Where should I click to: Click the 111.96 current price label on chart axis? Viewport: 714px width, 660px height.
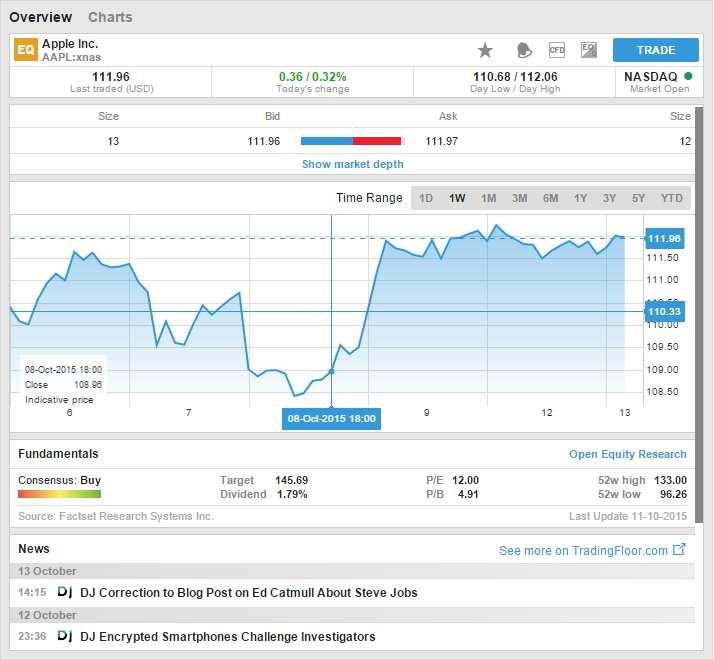pyautogui.click(x=664, y=239)
